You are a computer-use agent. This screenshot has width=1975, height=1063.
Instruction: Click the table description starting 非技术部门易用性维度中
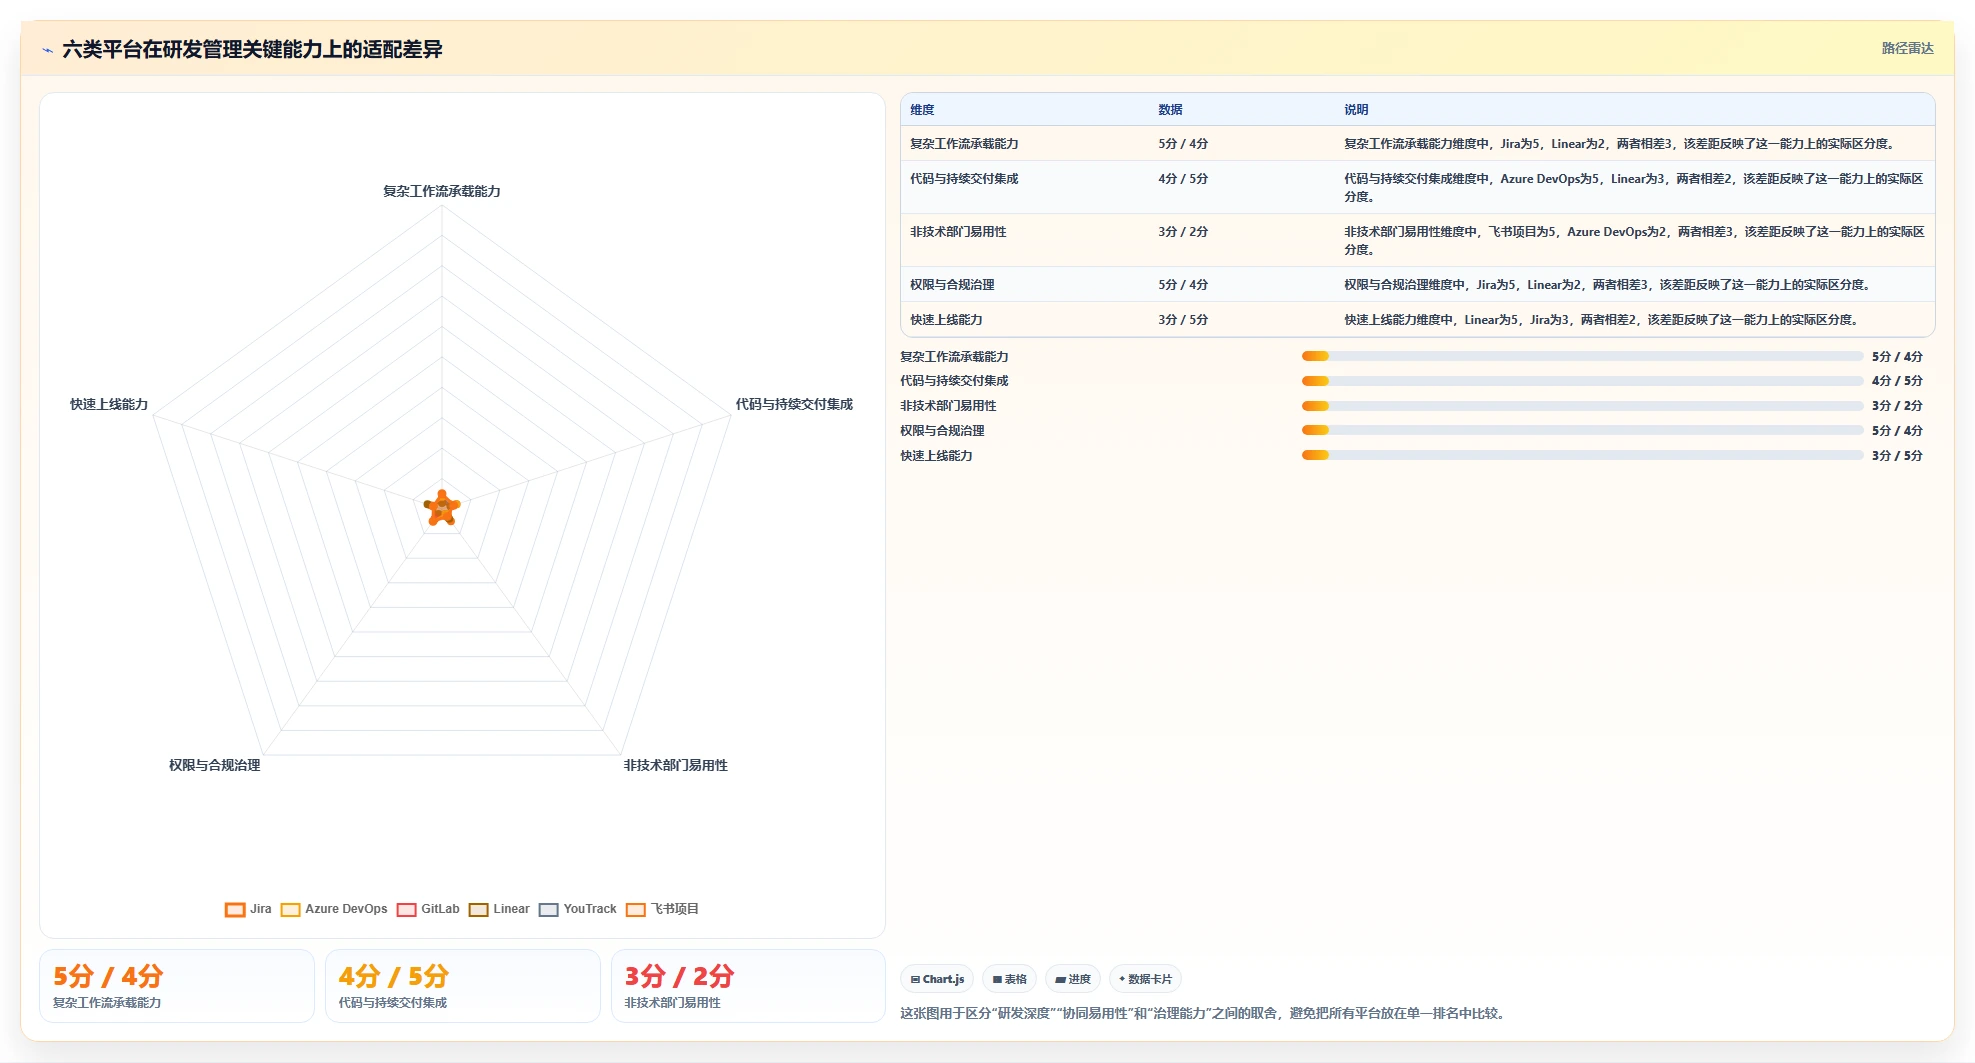[x=1634, y=241]
